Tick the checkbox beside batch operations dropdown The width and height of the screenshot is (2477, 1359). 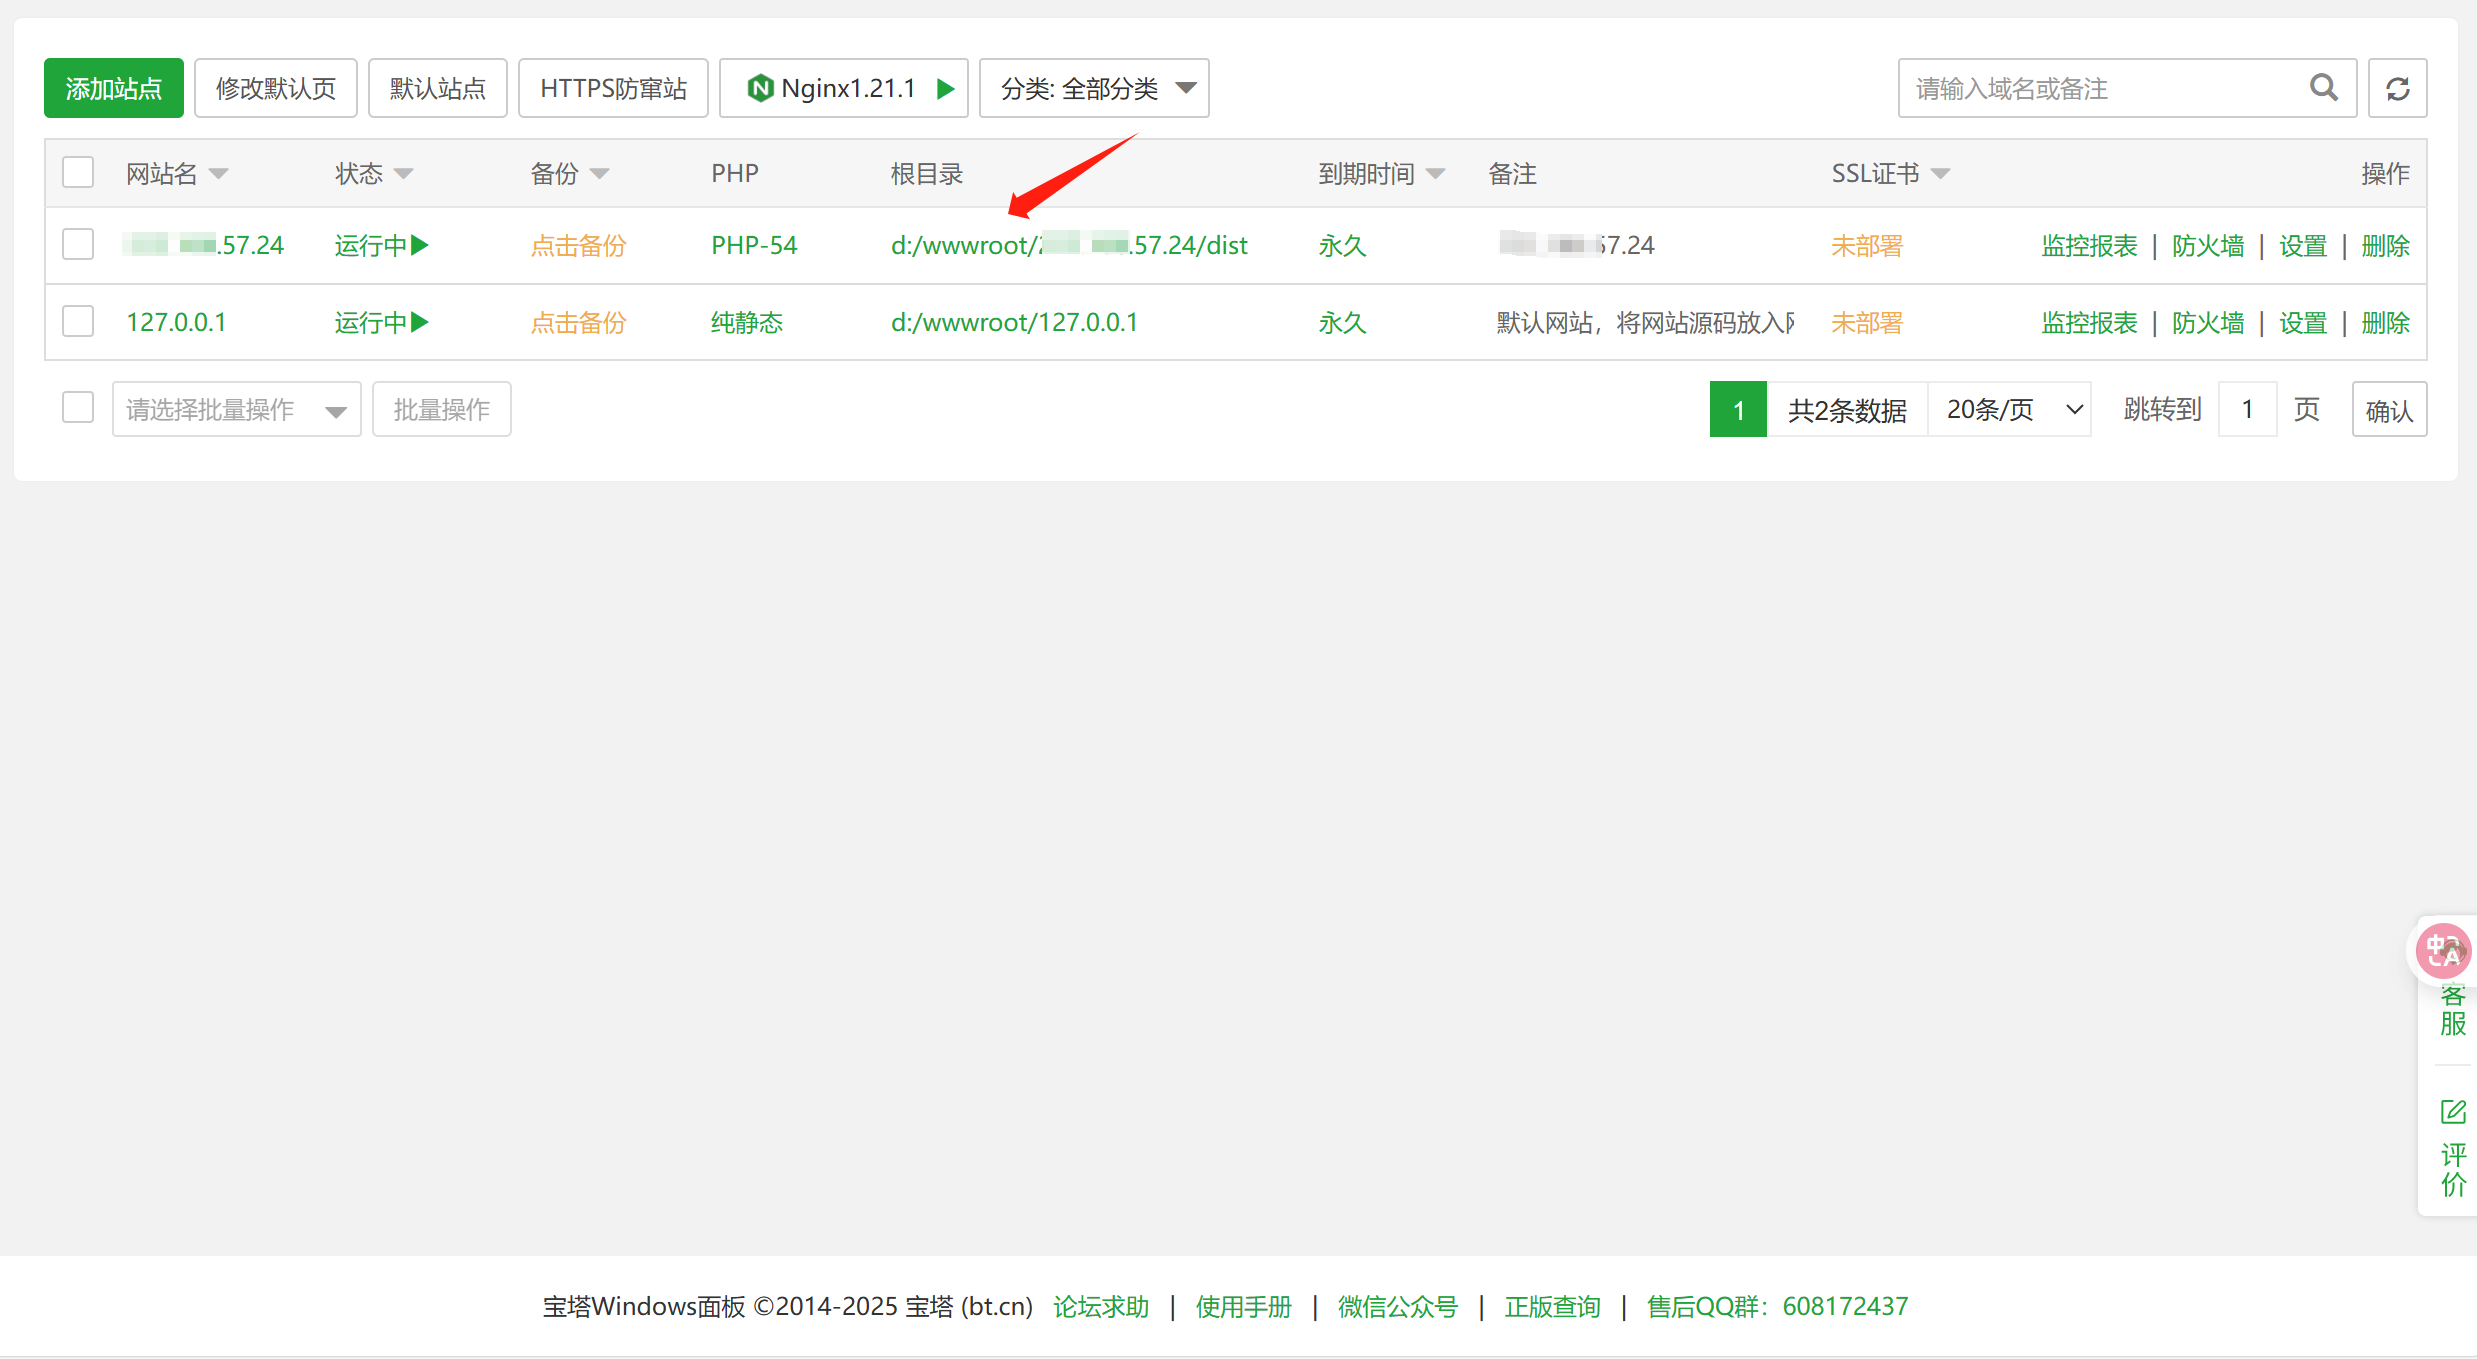78,408
